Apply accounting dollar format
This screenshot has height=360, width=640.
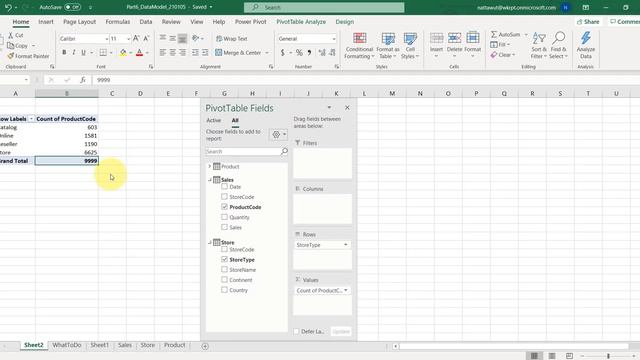point(282,53)
